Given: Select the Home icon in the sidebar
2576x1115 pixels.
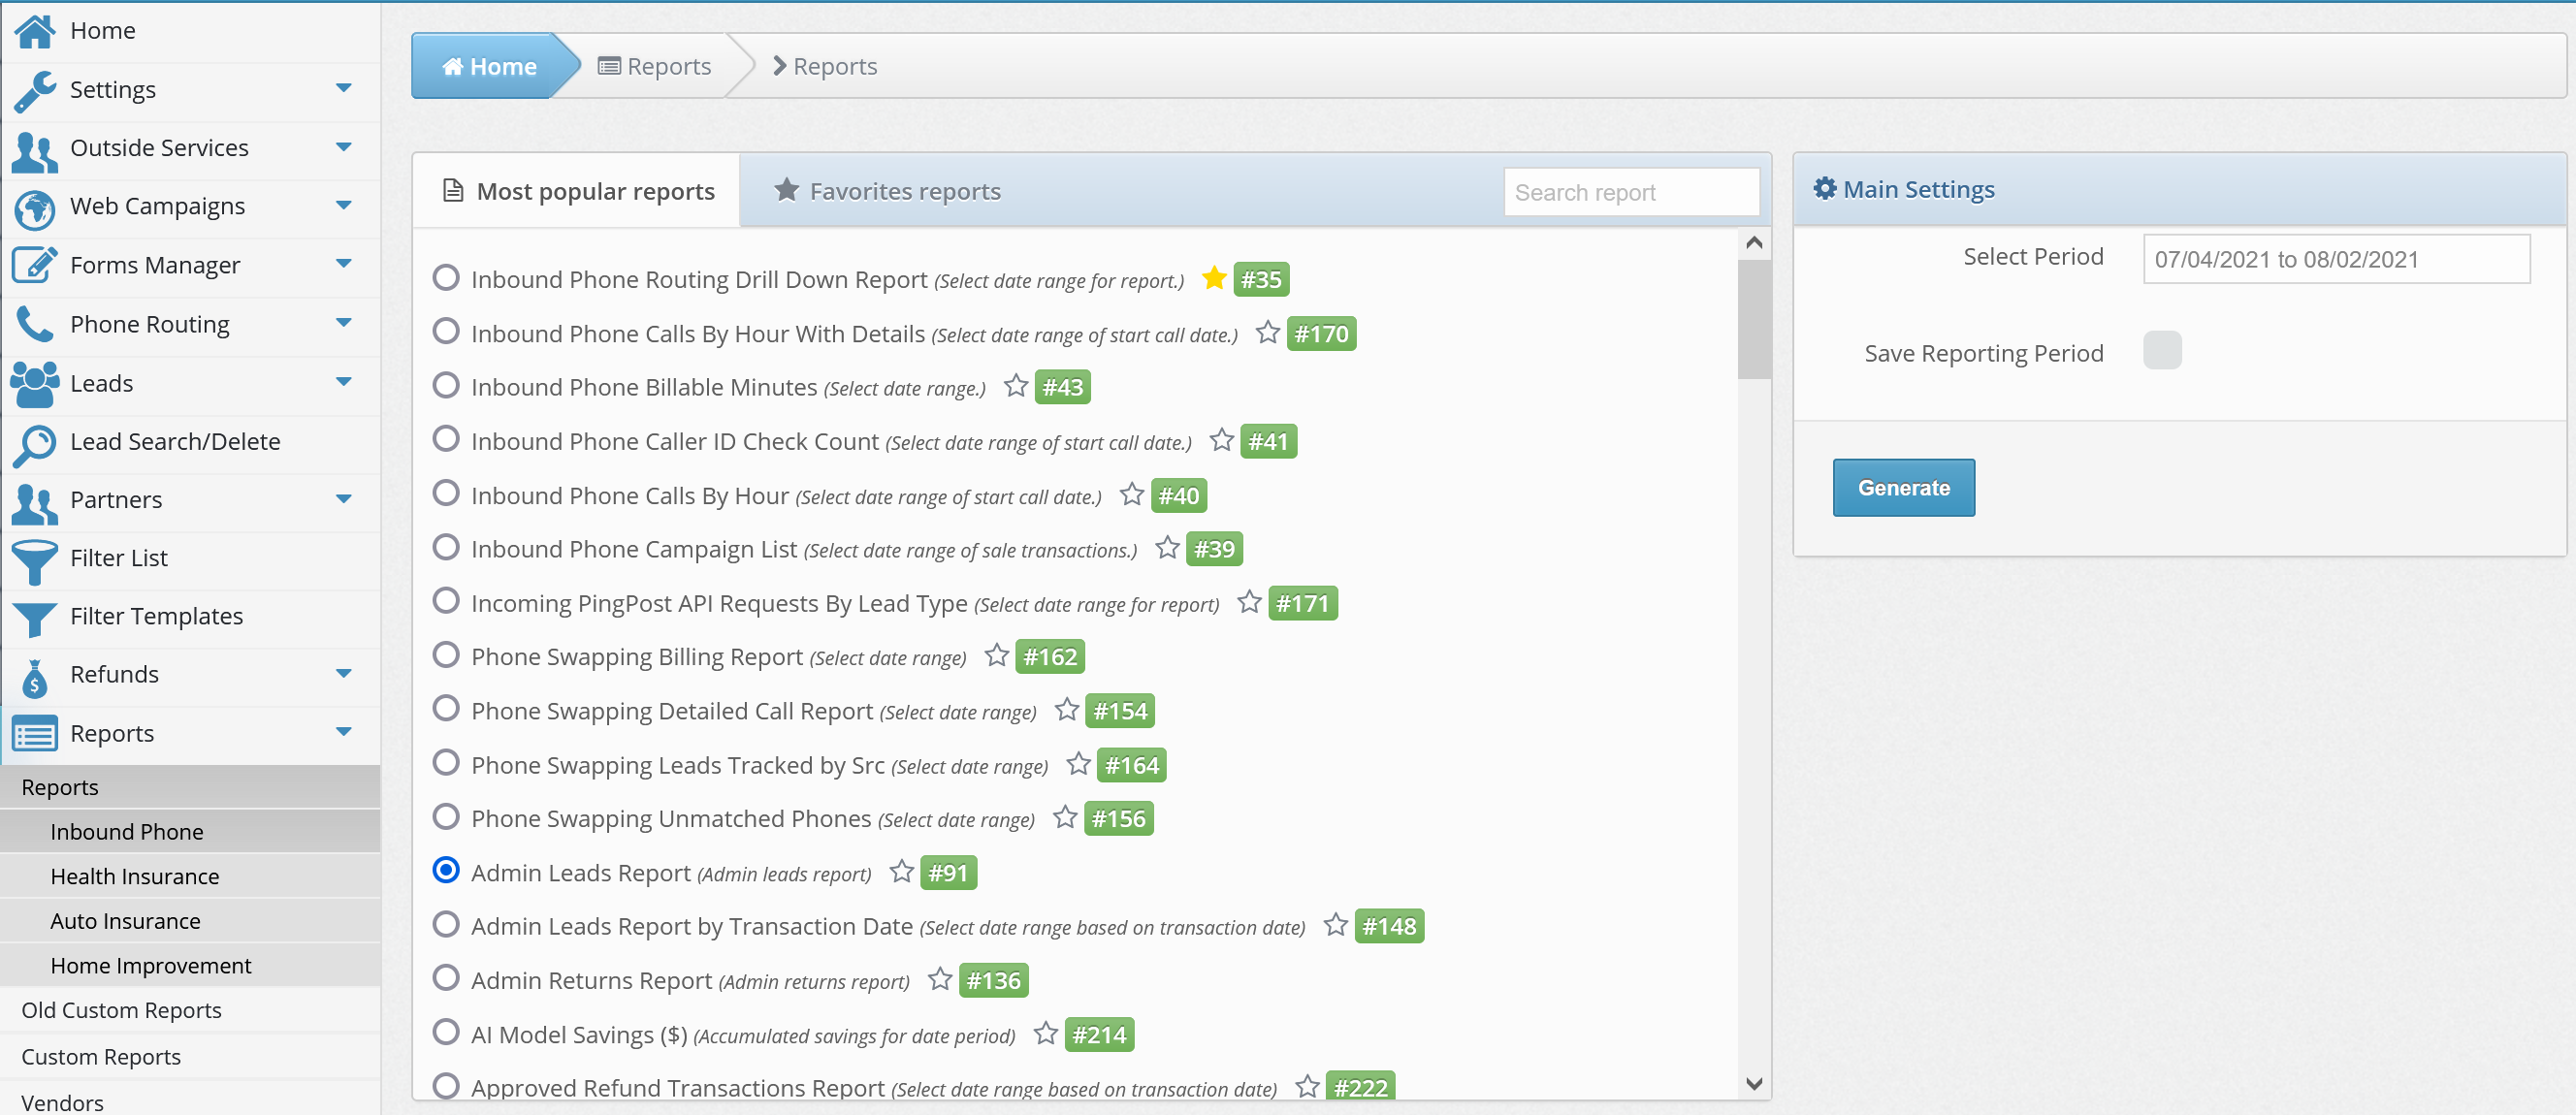Looking at the screenshot, I should (34, 30).
